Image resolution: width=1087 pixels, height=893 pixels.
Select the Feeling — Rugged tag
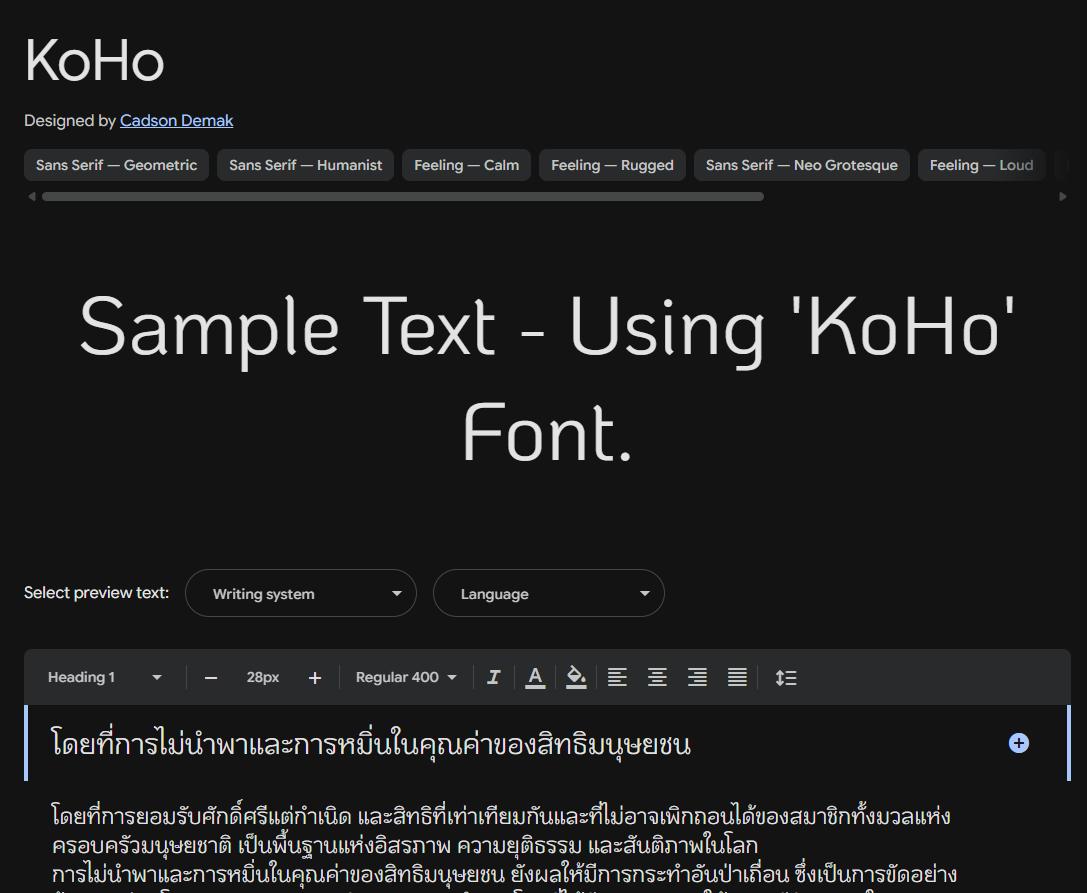(612, 165)
